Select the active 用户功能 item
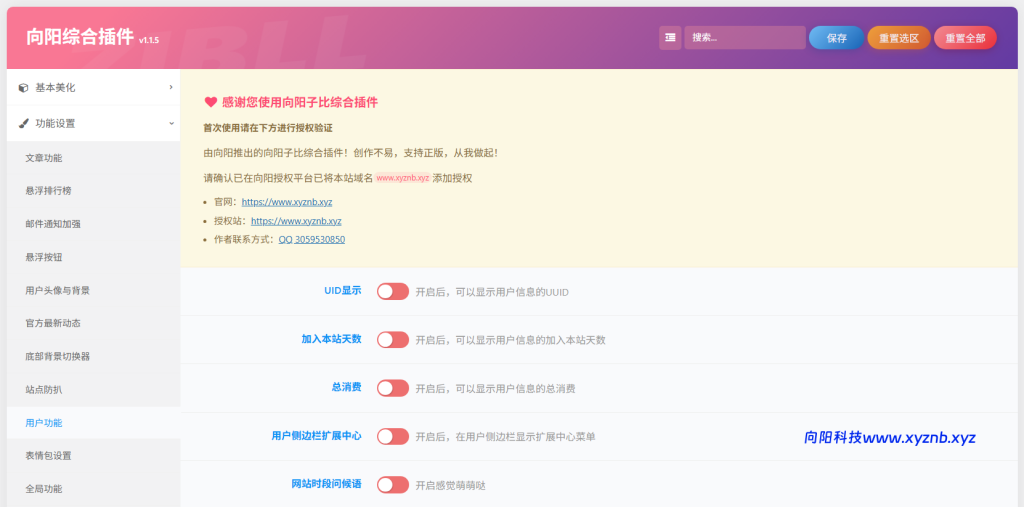1024x507 pixels. click(93, 423)
